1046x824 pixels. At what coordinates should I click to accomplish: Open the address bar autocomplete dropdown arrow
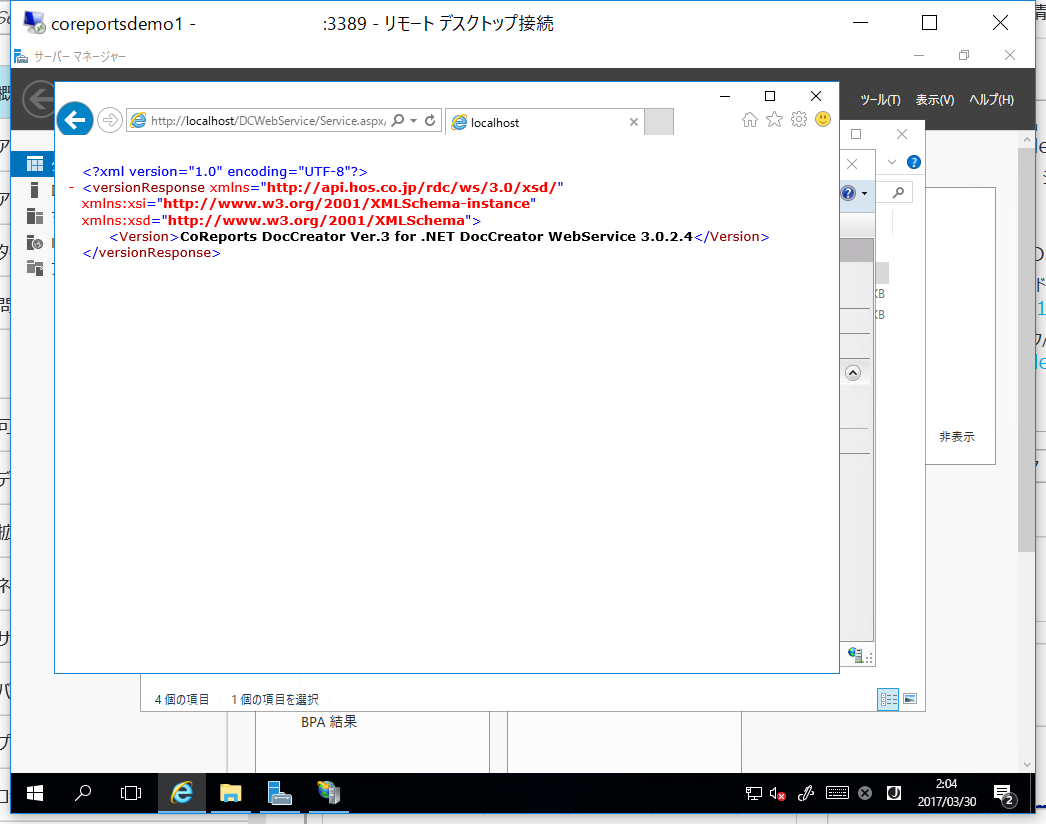pos(414,121)
